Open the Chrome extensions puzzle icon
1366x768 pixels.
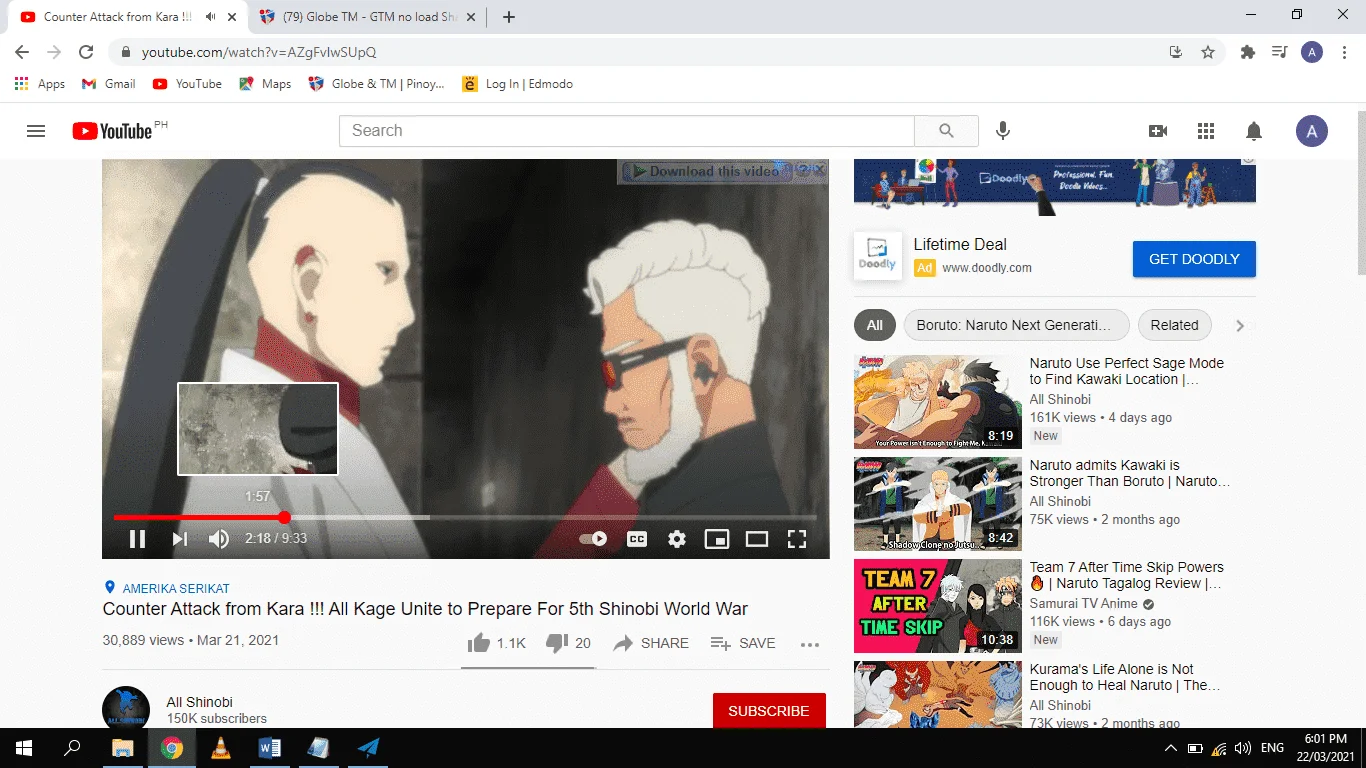point(1248,52)
